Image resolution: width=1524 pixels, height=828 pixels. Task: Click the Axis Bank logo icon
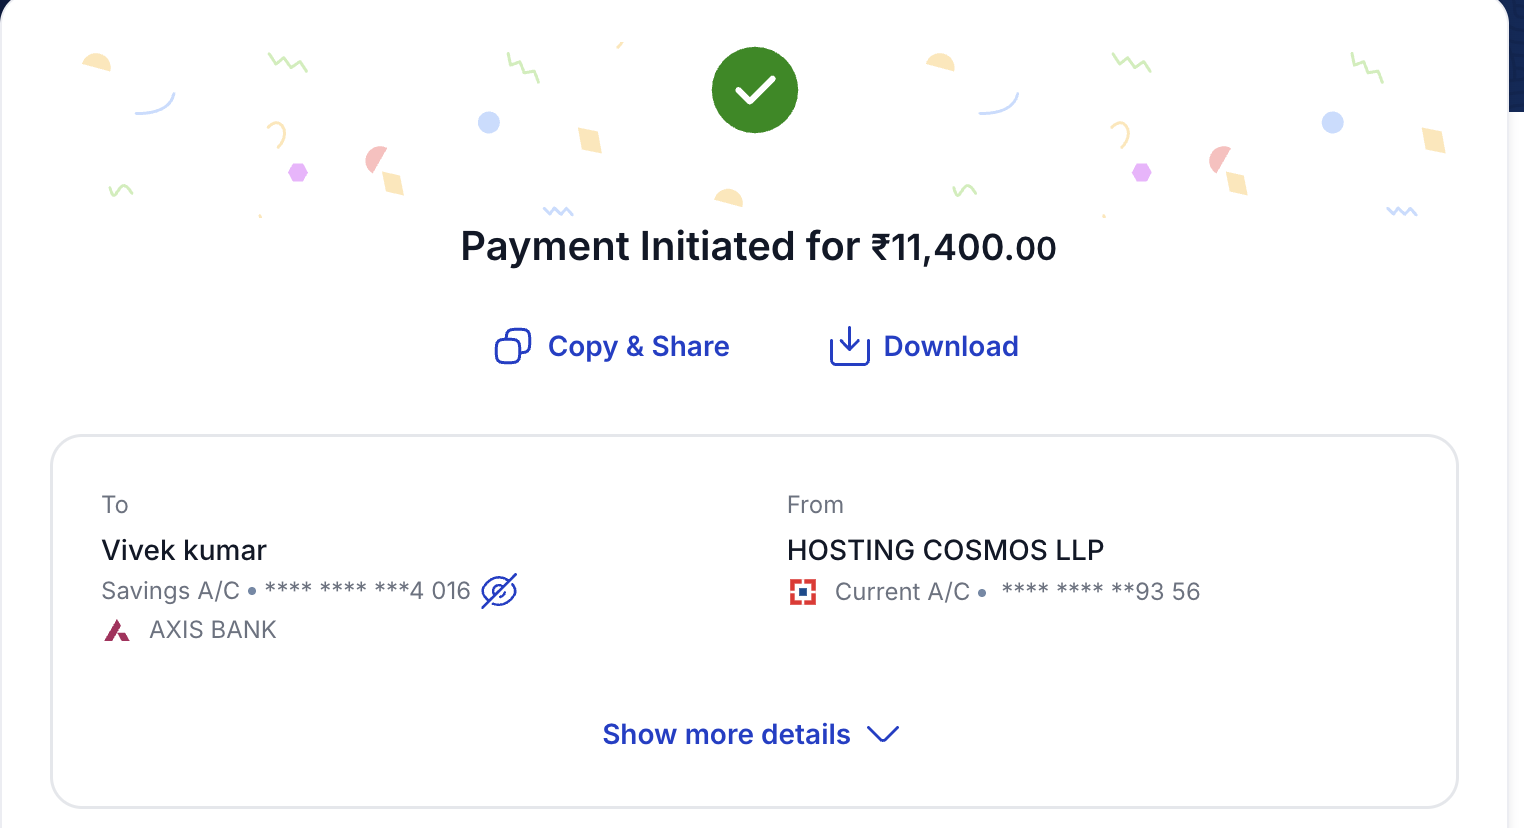117,630
